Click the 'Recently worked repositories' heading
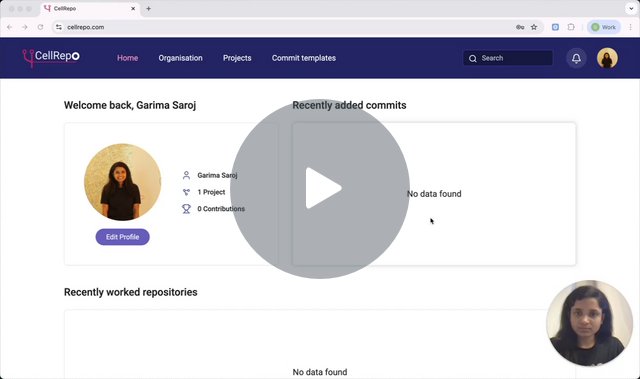 coord(131,292)
